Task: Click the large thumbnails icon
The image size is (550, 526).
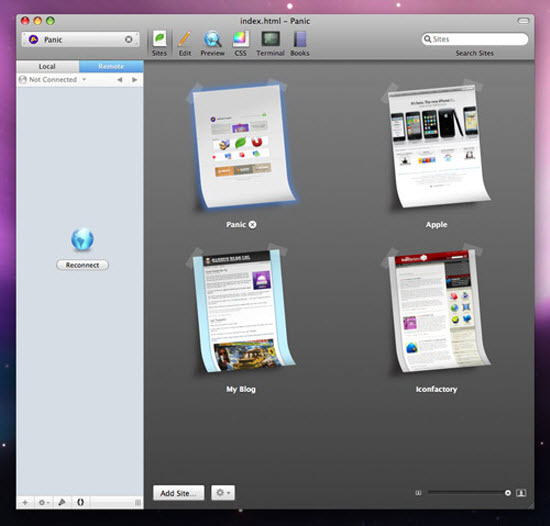Action: point(521,493)
